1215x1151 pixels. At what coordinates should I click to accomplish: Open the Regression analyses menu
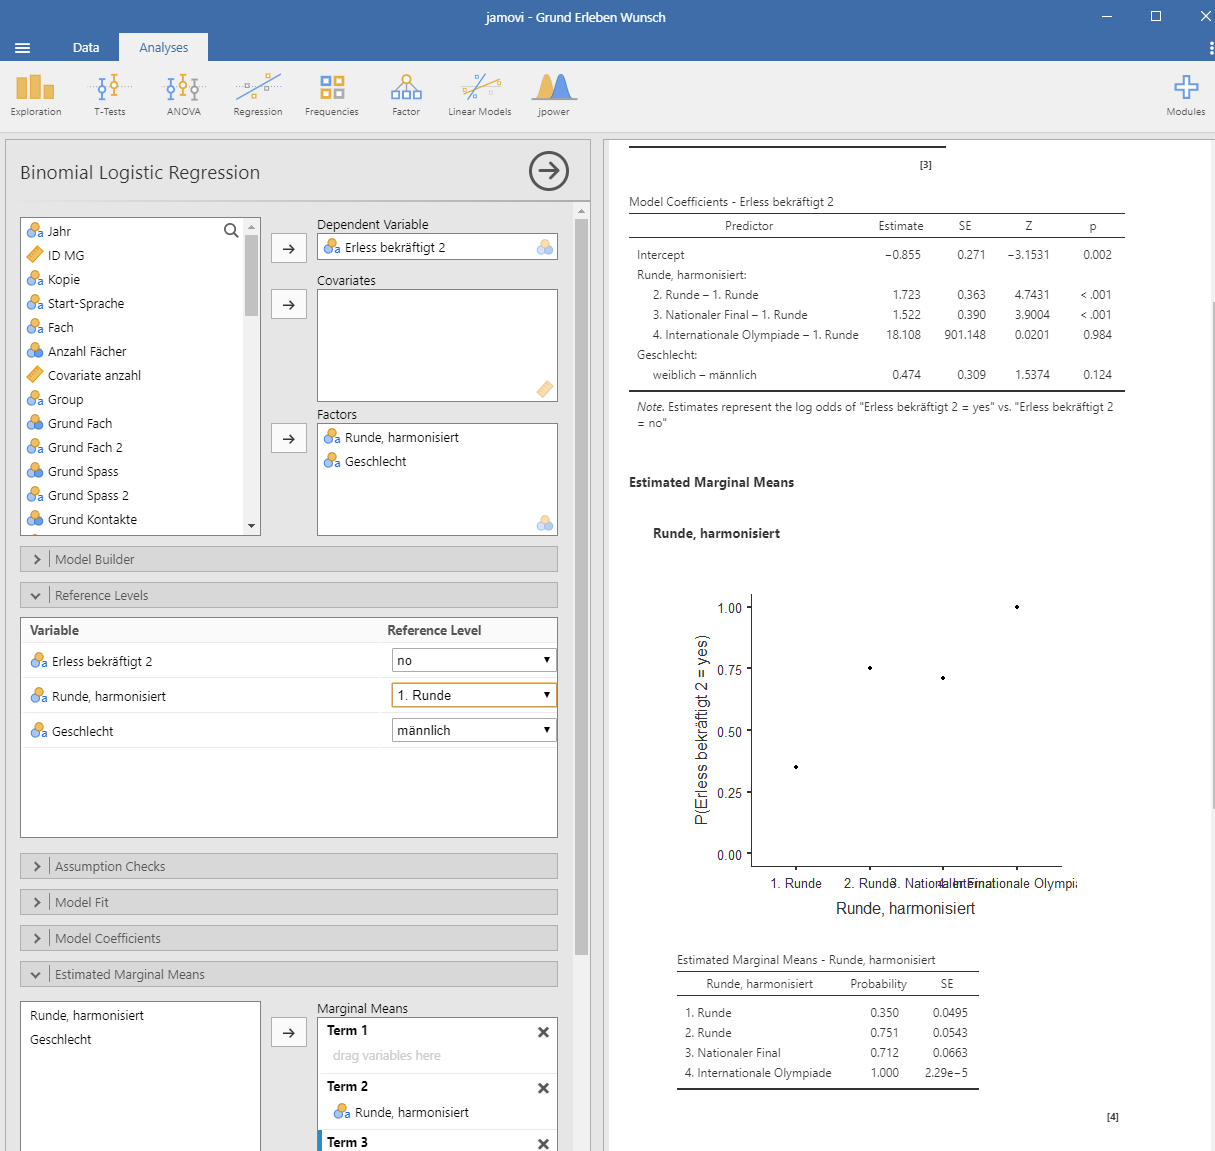pos(258,95)
